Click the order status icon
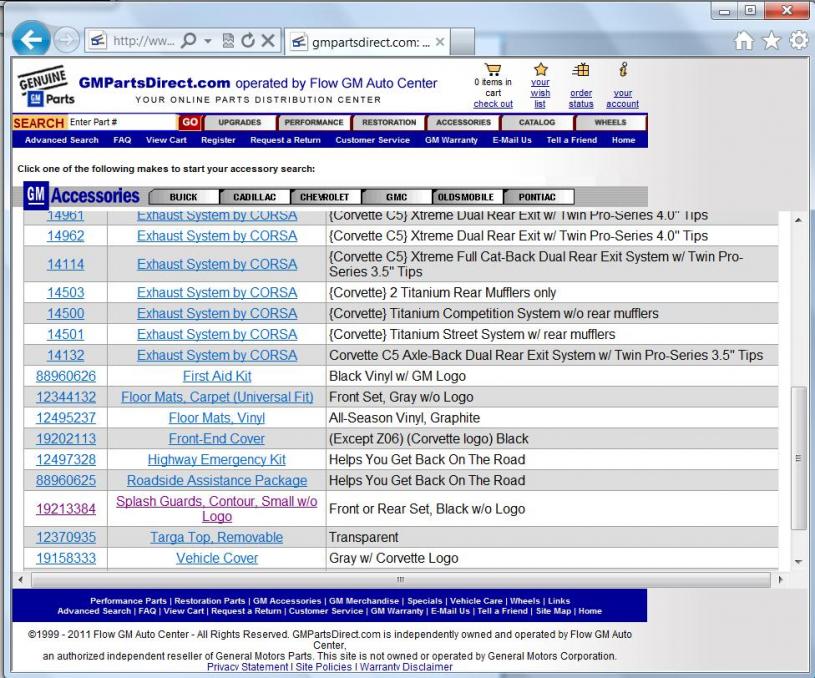The width and height of the screenshot is (815, 678). pos(581,71)
